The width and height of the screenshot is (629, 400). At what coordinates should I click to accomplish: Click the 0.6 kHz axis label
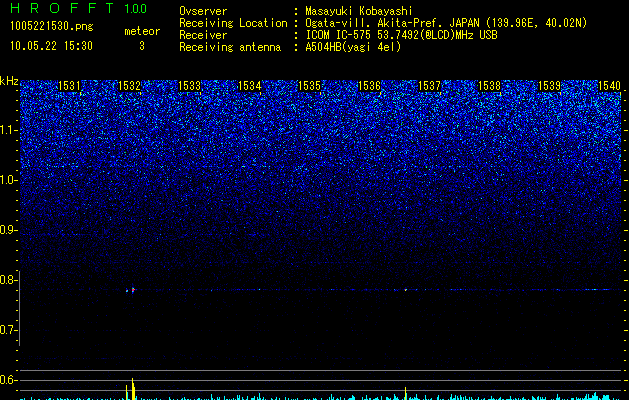click(x=9, y=380)
